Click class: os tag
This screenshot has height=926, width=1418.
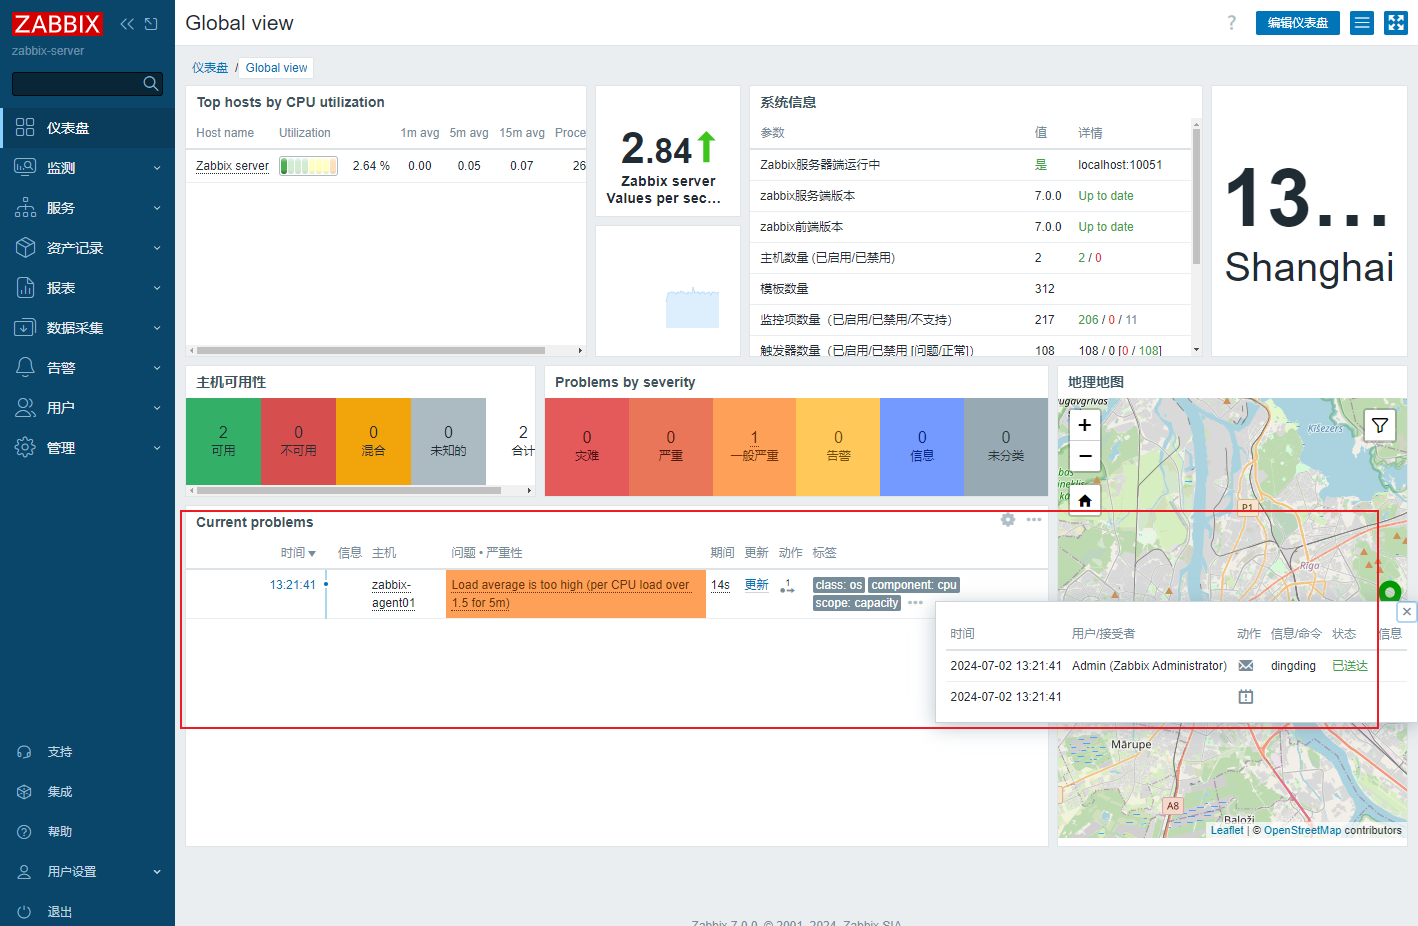click(x=838, y=585)
